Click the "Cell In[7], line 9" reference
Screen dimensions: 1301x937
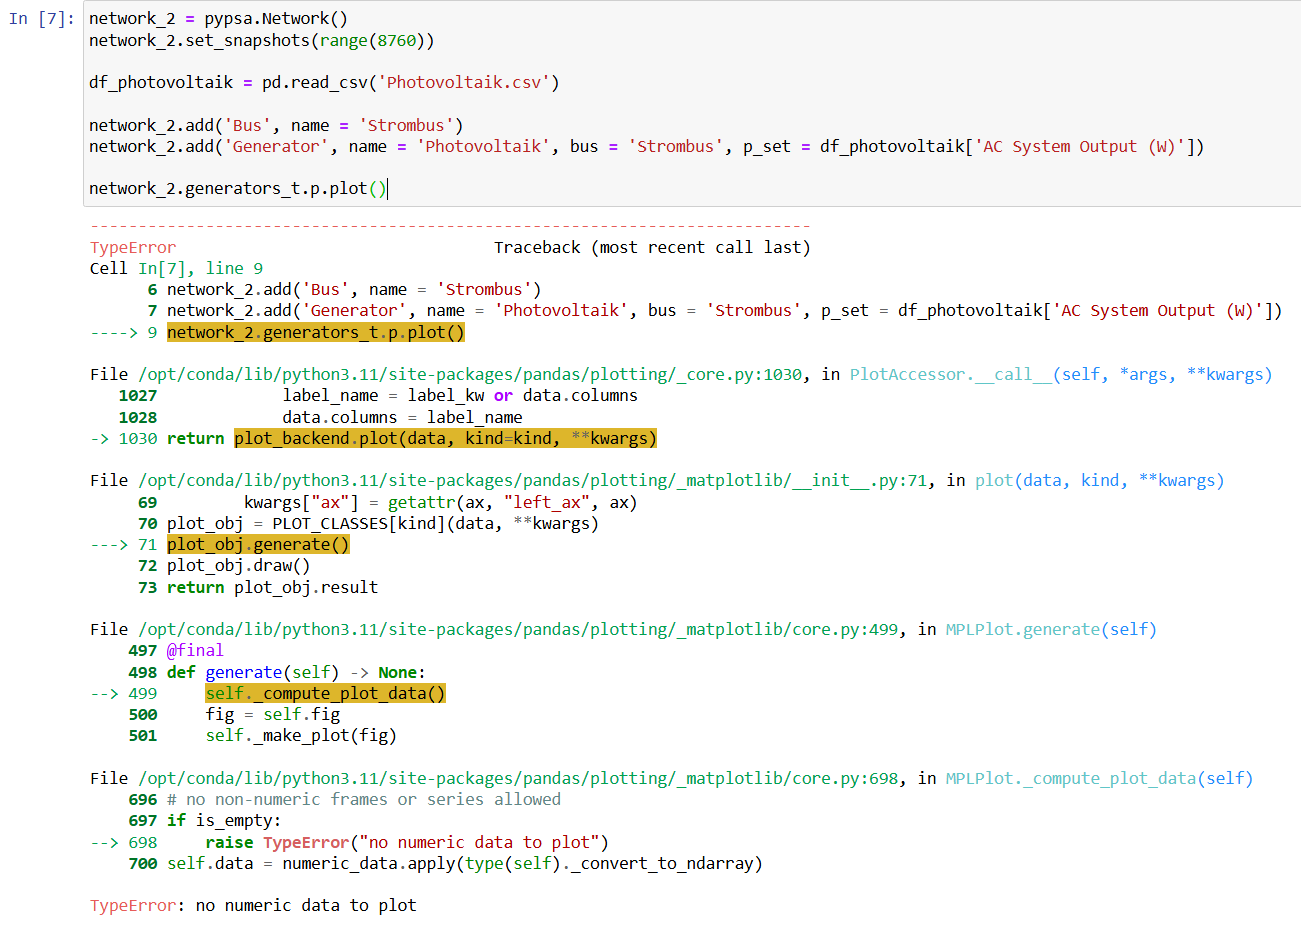[176, 269]
